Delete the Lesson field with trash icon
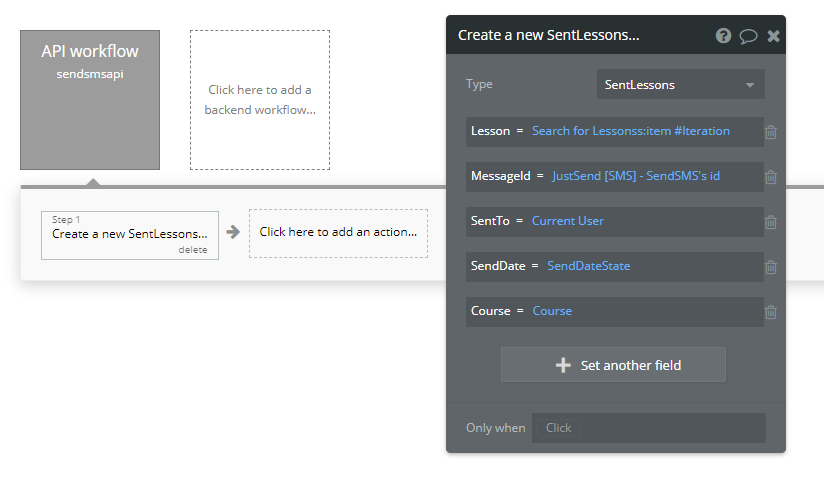This screenshot has width=824, height=487. click(x=771, y=132)
